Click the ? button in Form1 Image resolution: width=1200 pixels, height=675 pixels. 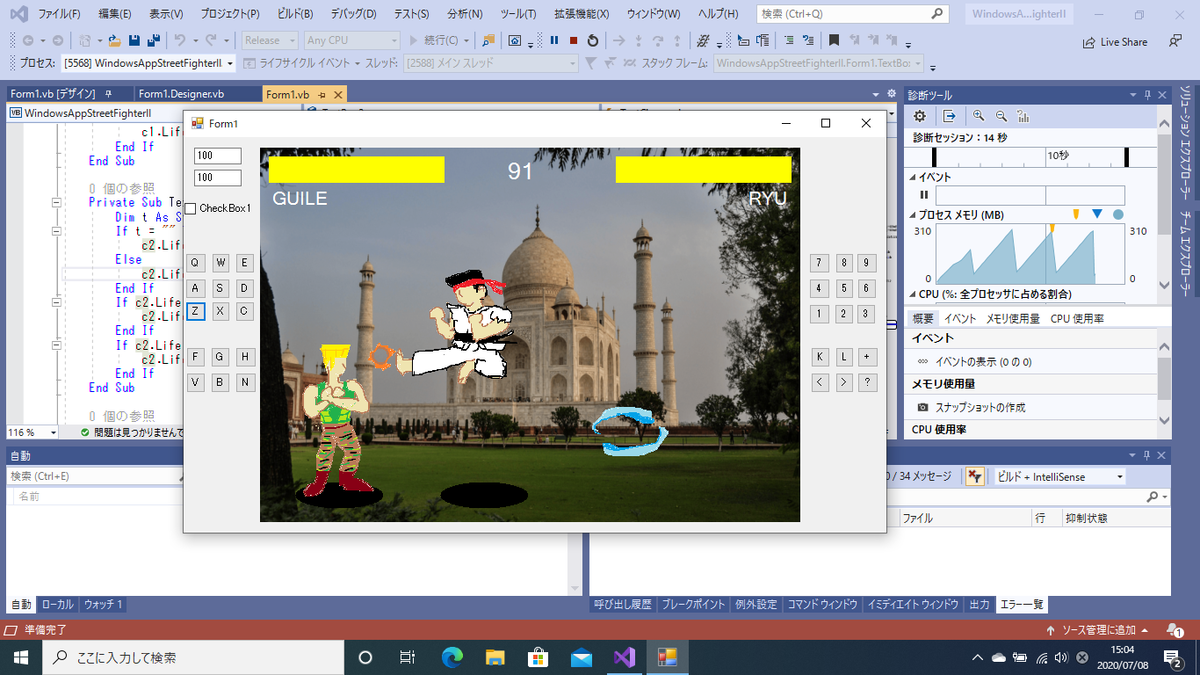click(867, 382)
